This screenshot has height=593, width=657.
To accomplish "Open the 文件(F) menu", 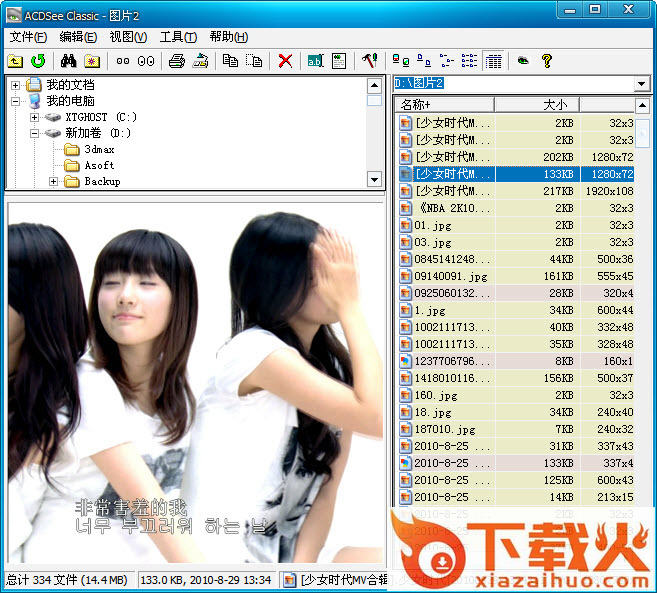I will [x=28, y=37].
